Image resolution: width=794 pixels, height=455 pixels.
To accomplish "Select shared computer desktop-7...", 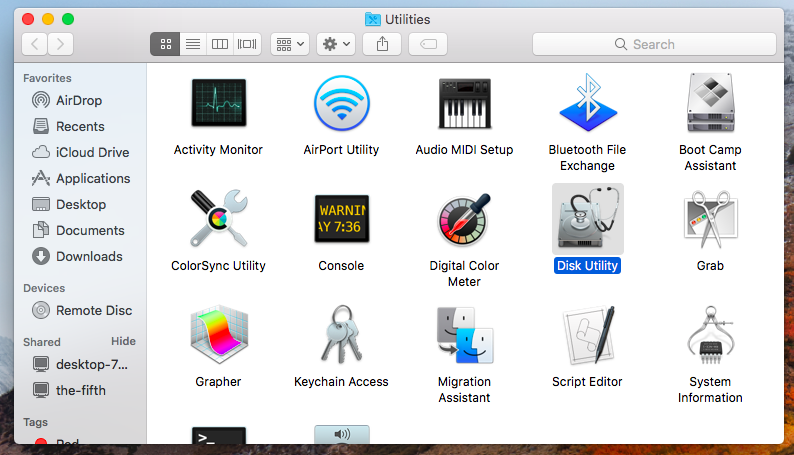I will tap(81, 364).
